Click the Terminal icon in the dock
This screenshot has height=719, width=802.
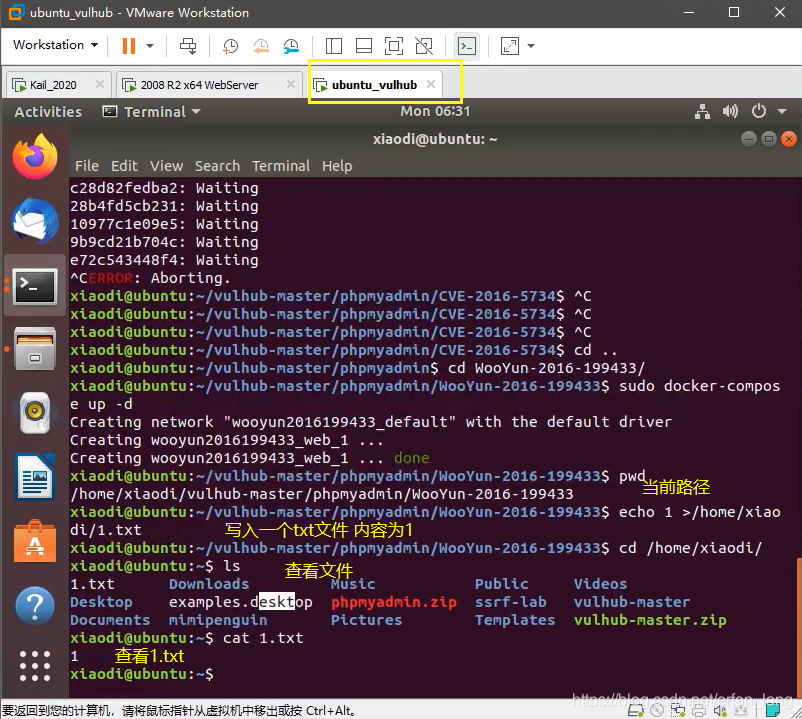[35, 285]
